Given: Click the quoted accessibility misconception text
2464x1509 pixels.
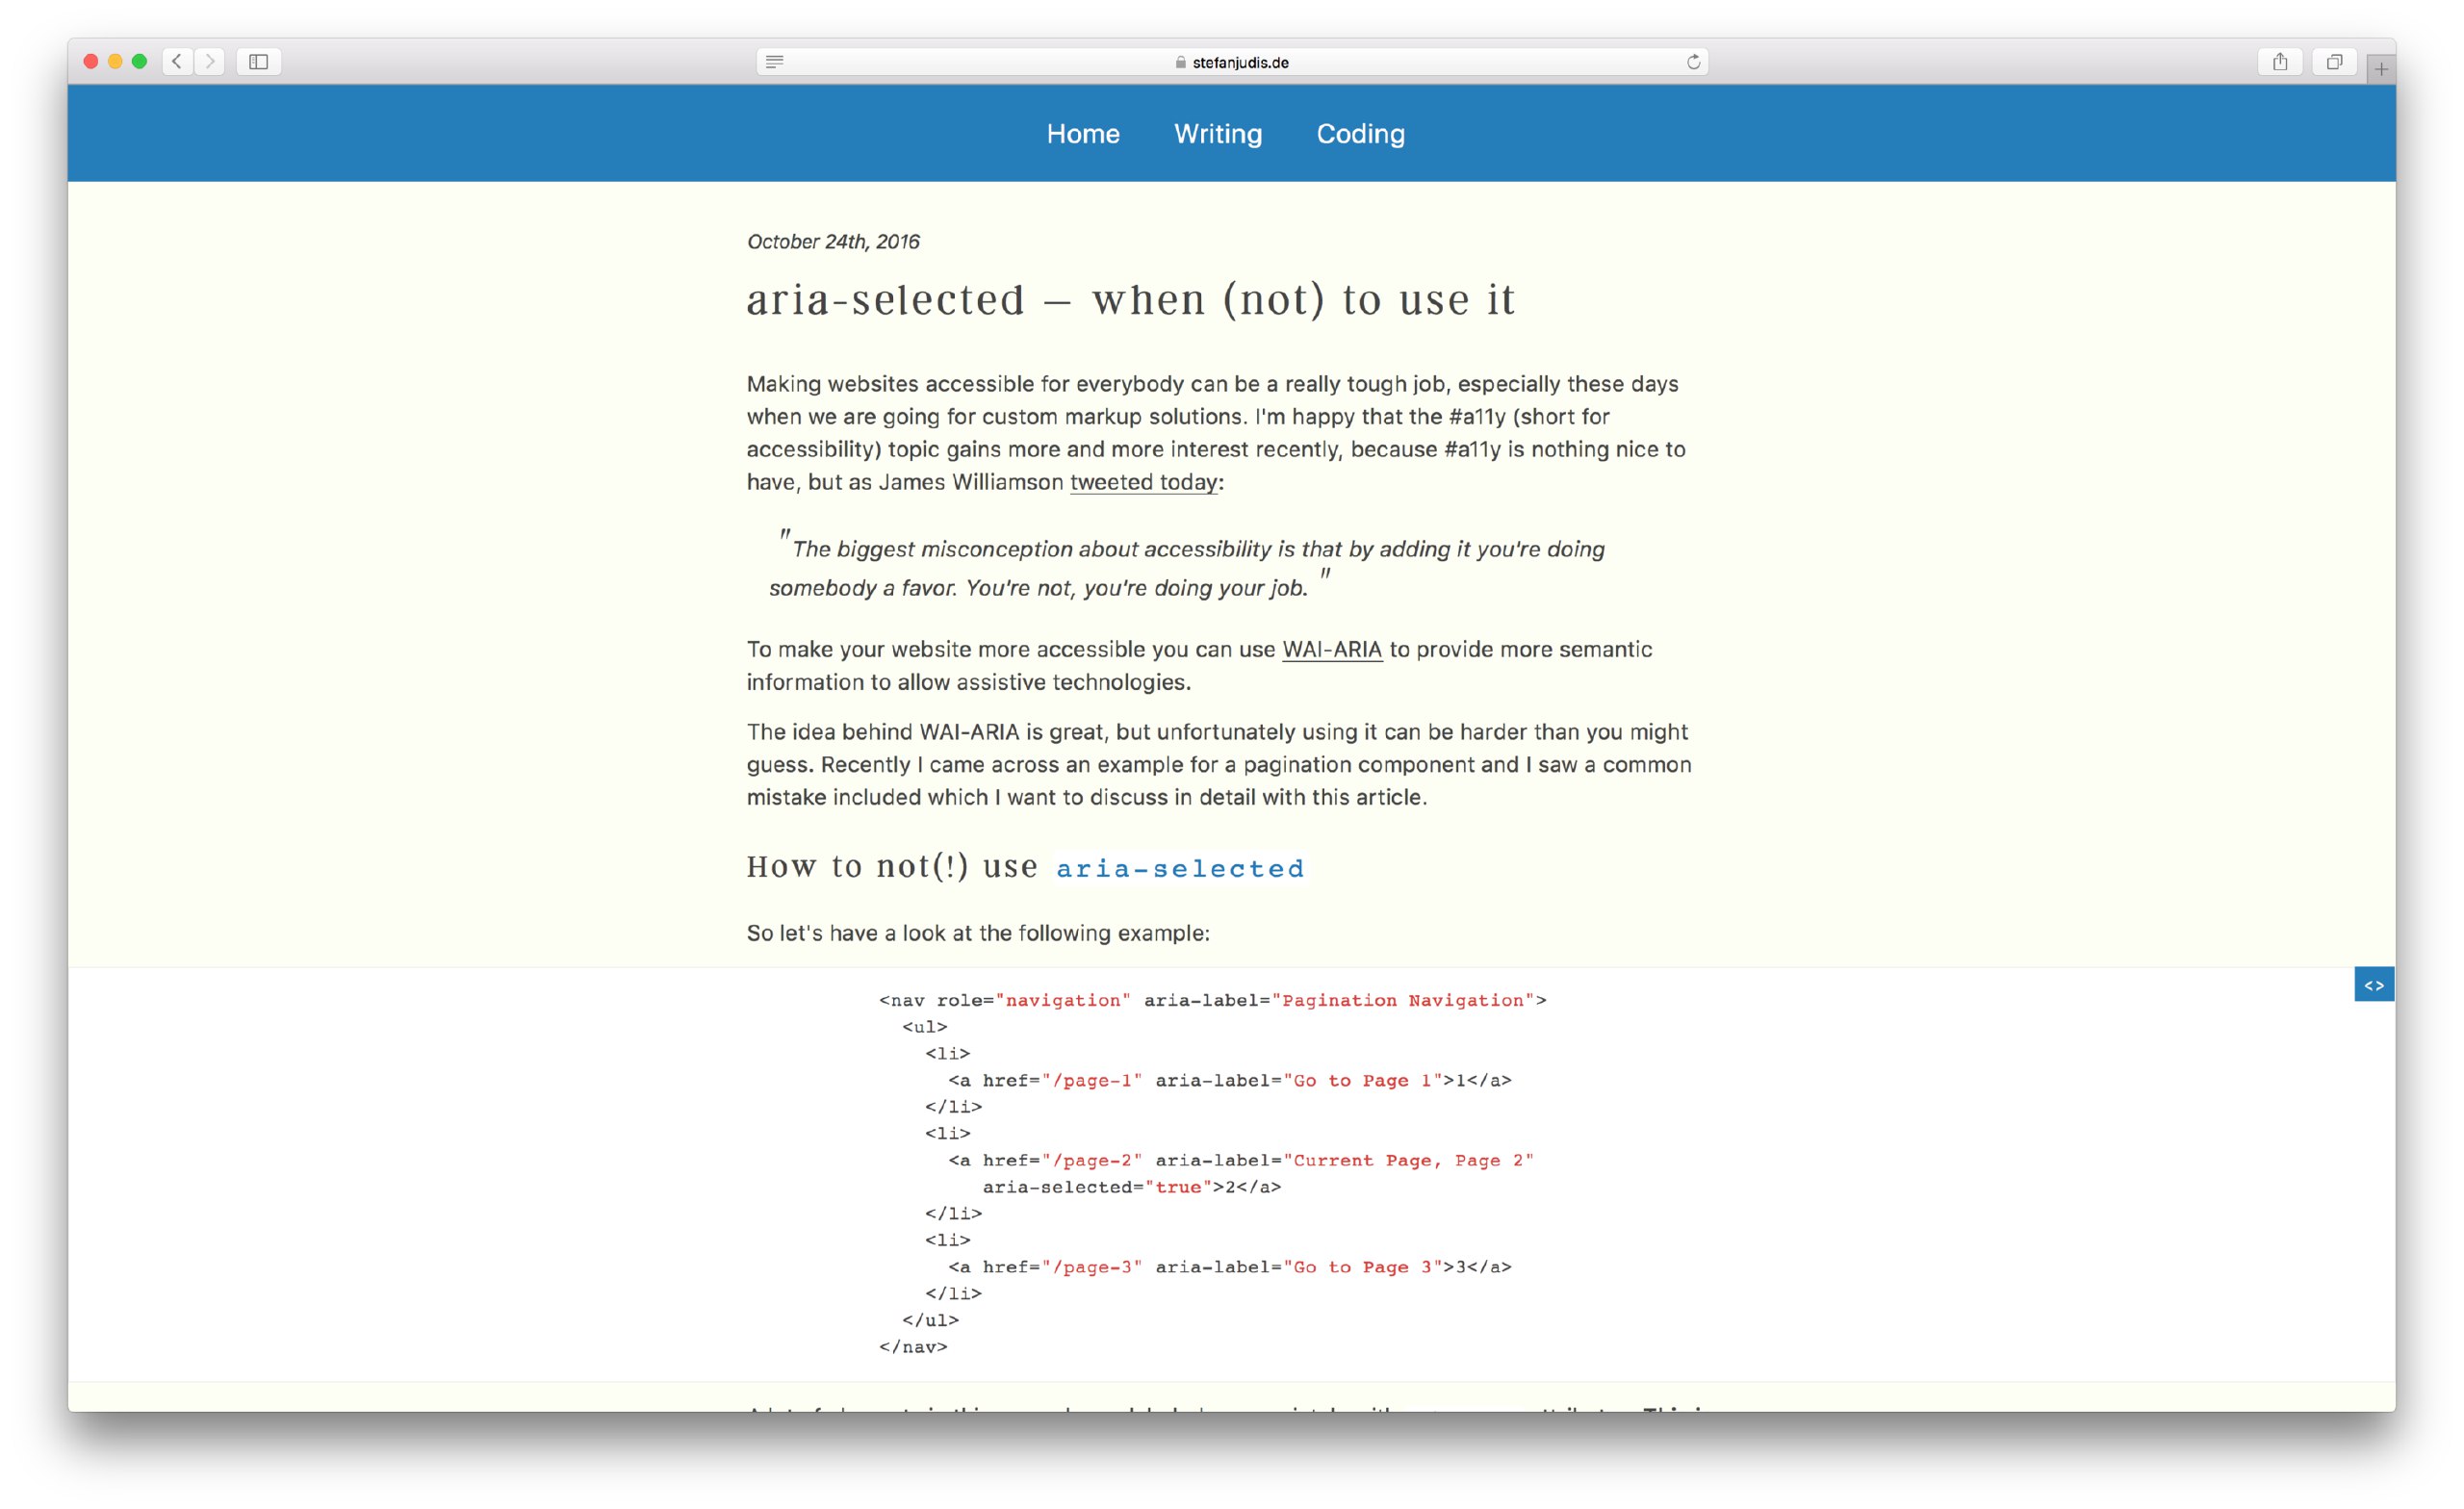Looking at the screenshot, I should [1187, 568].
